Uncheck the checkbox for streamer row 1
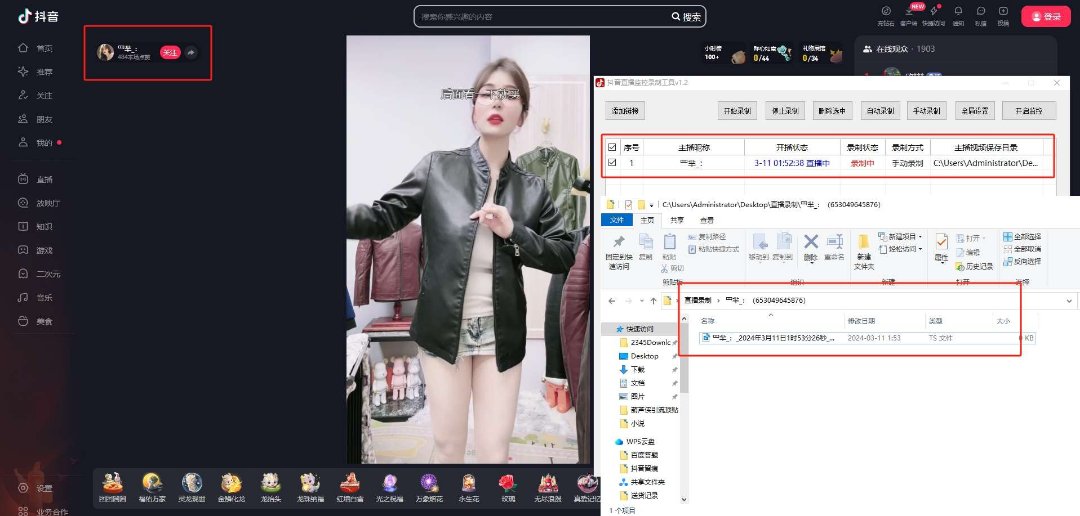Screen dimensions: 1080x516 [x=612, y=162]
